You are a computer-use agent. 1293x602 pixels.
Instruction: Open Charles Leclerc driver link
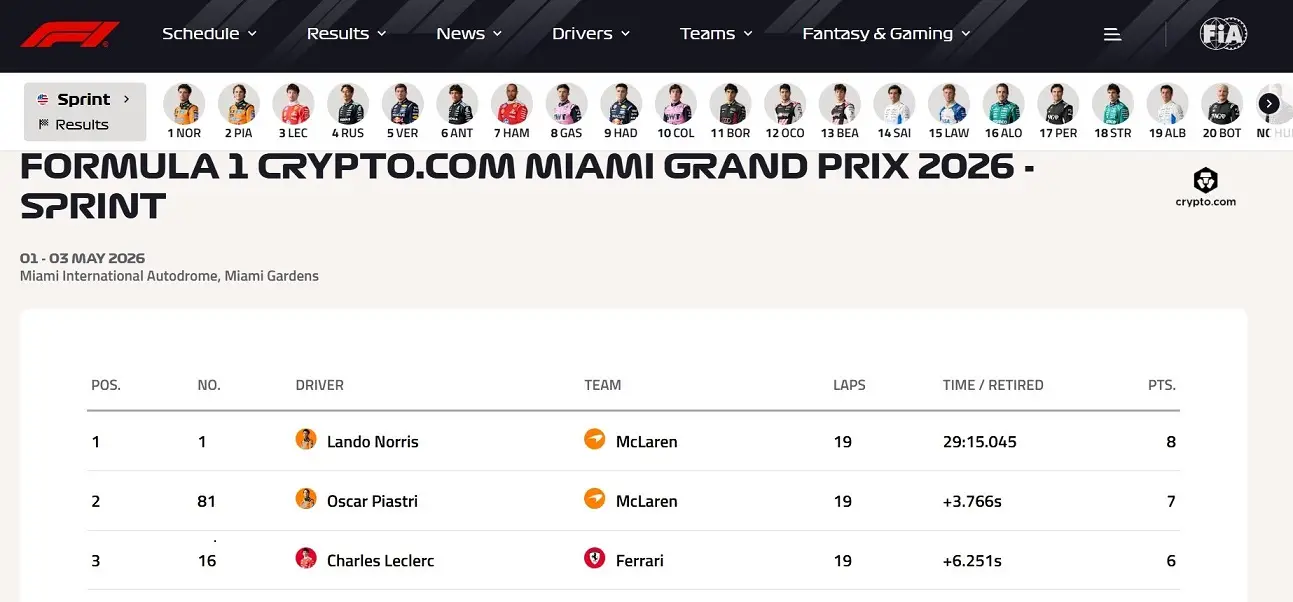pos(381,561)
